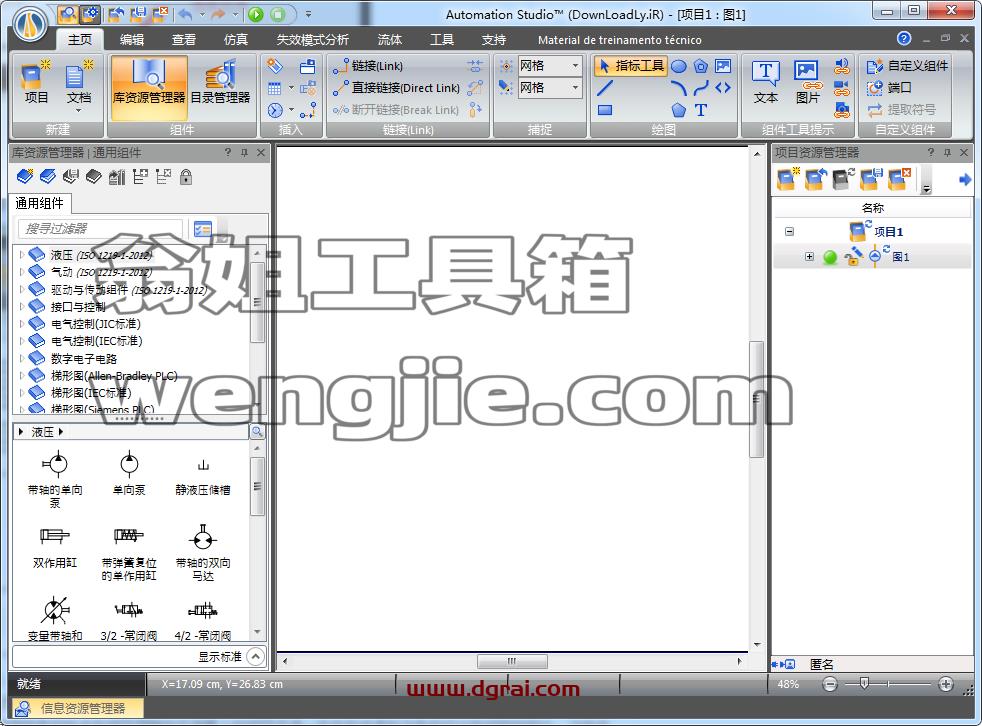Select 梯形图(Allen-Bradley PLC) library item

(x=114, y=376)
